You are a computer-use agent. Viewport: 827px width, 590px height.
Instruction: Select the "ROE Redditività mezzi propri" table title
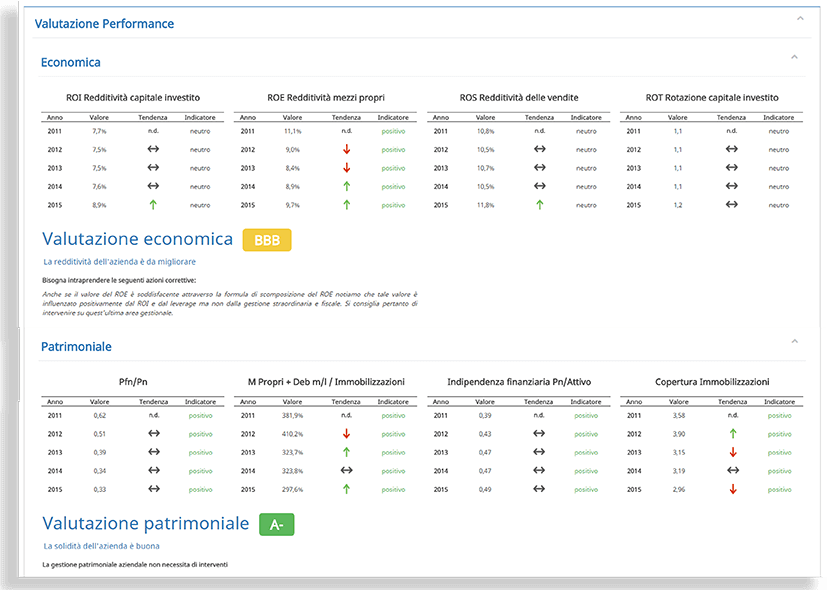tap(326, 98)
